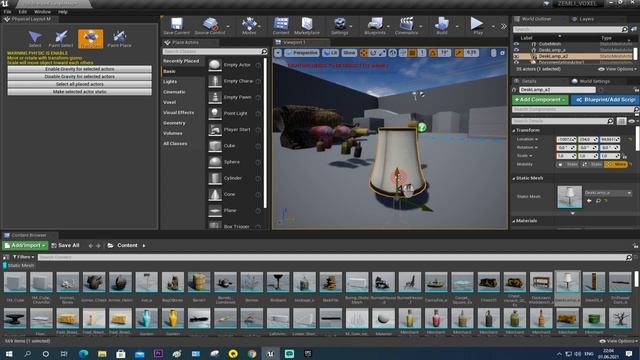Screen dimensions: 640x360
Task: Toggle grid snapping in viewport toolbar
Action: (x=413, y=53)
